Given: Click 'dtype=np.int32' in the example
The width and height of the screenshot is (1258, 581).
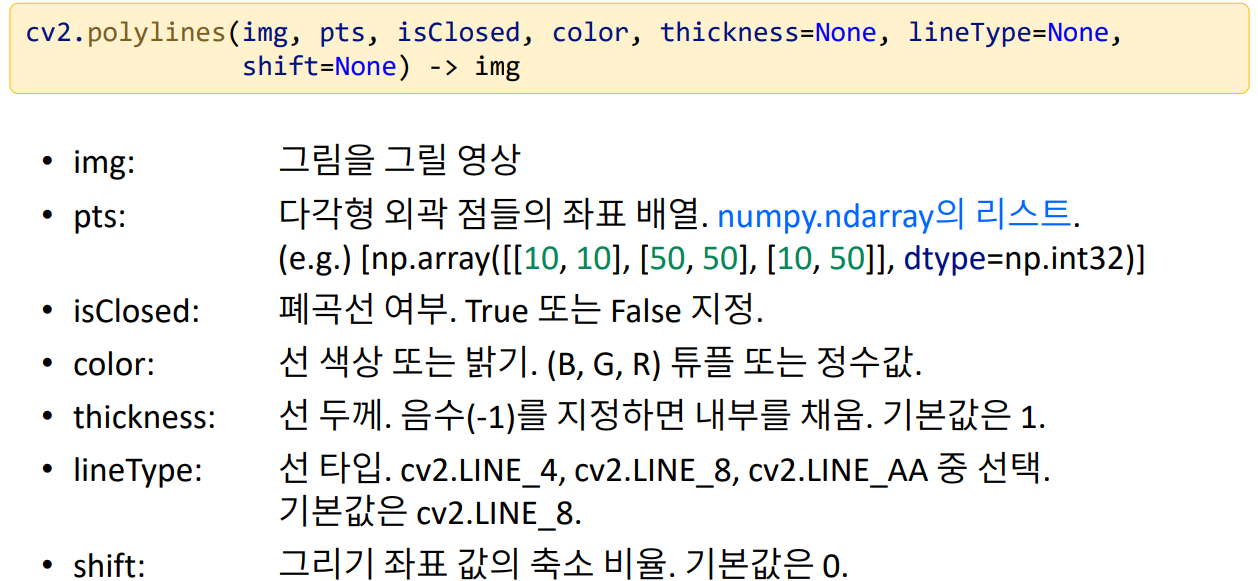Looking at the screenshot, I should [x=1019, y=259].
